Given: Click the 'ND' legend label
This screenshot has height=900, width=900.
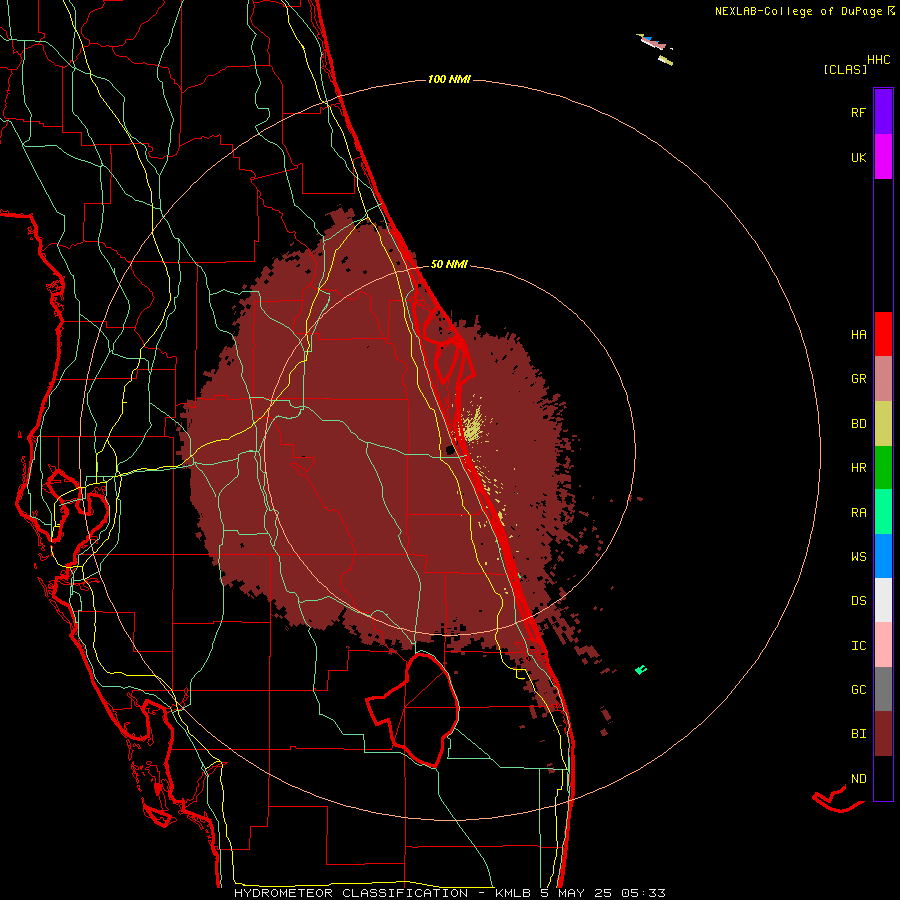Looking at the screenshot, I should tap(858, 779).
